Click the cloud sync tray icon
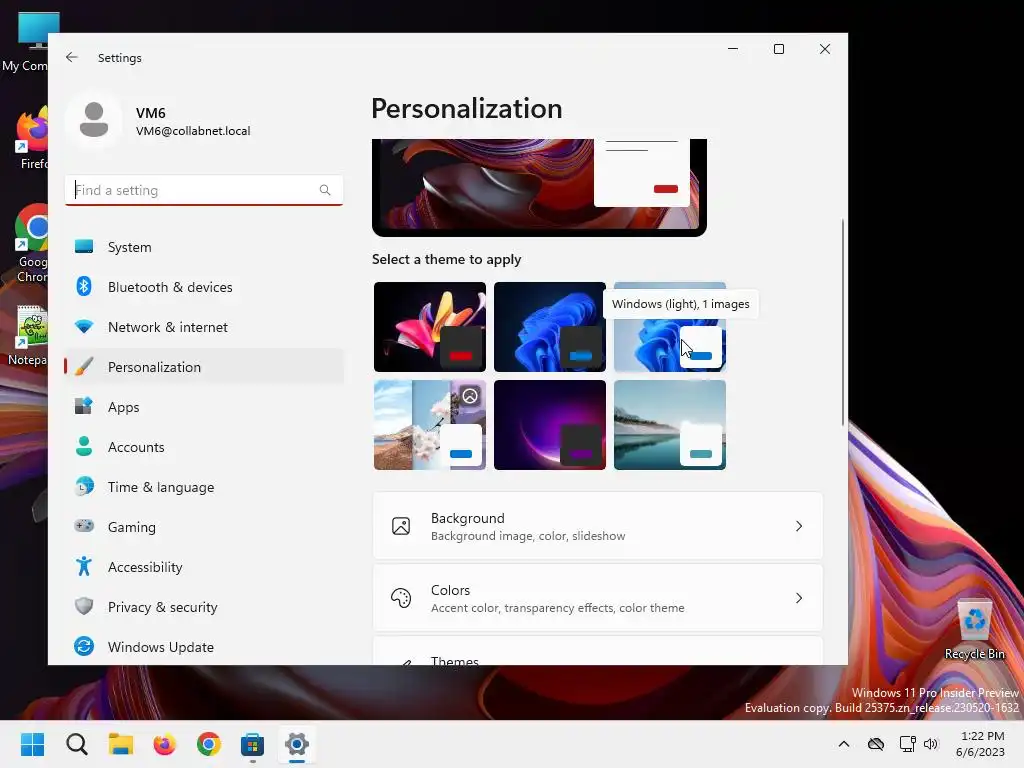 [x=876, y=744]
